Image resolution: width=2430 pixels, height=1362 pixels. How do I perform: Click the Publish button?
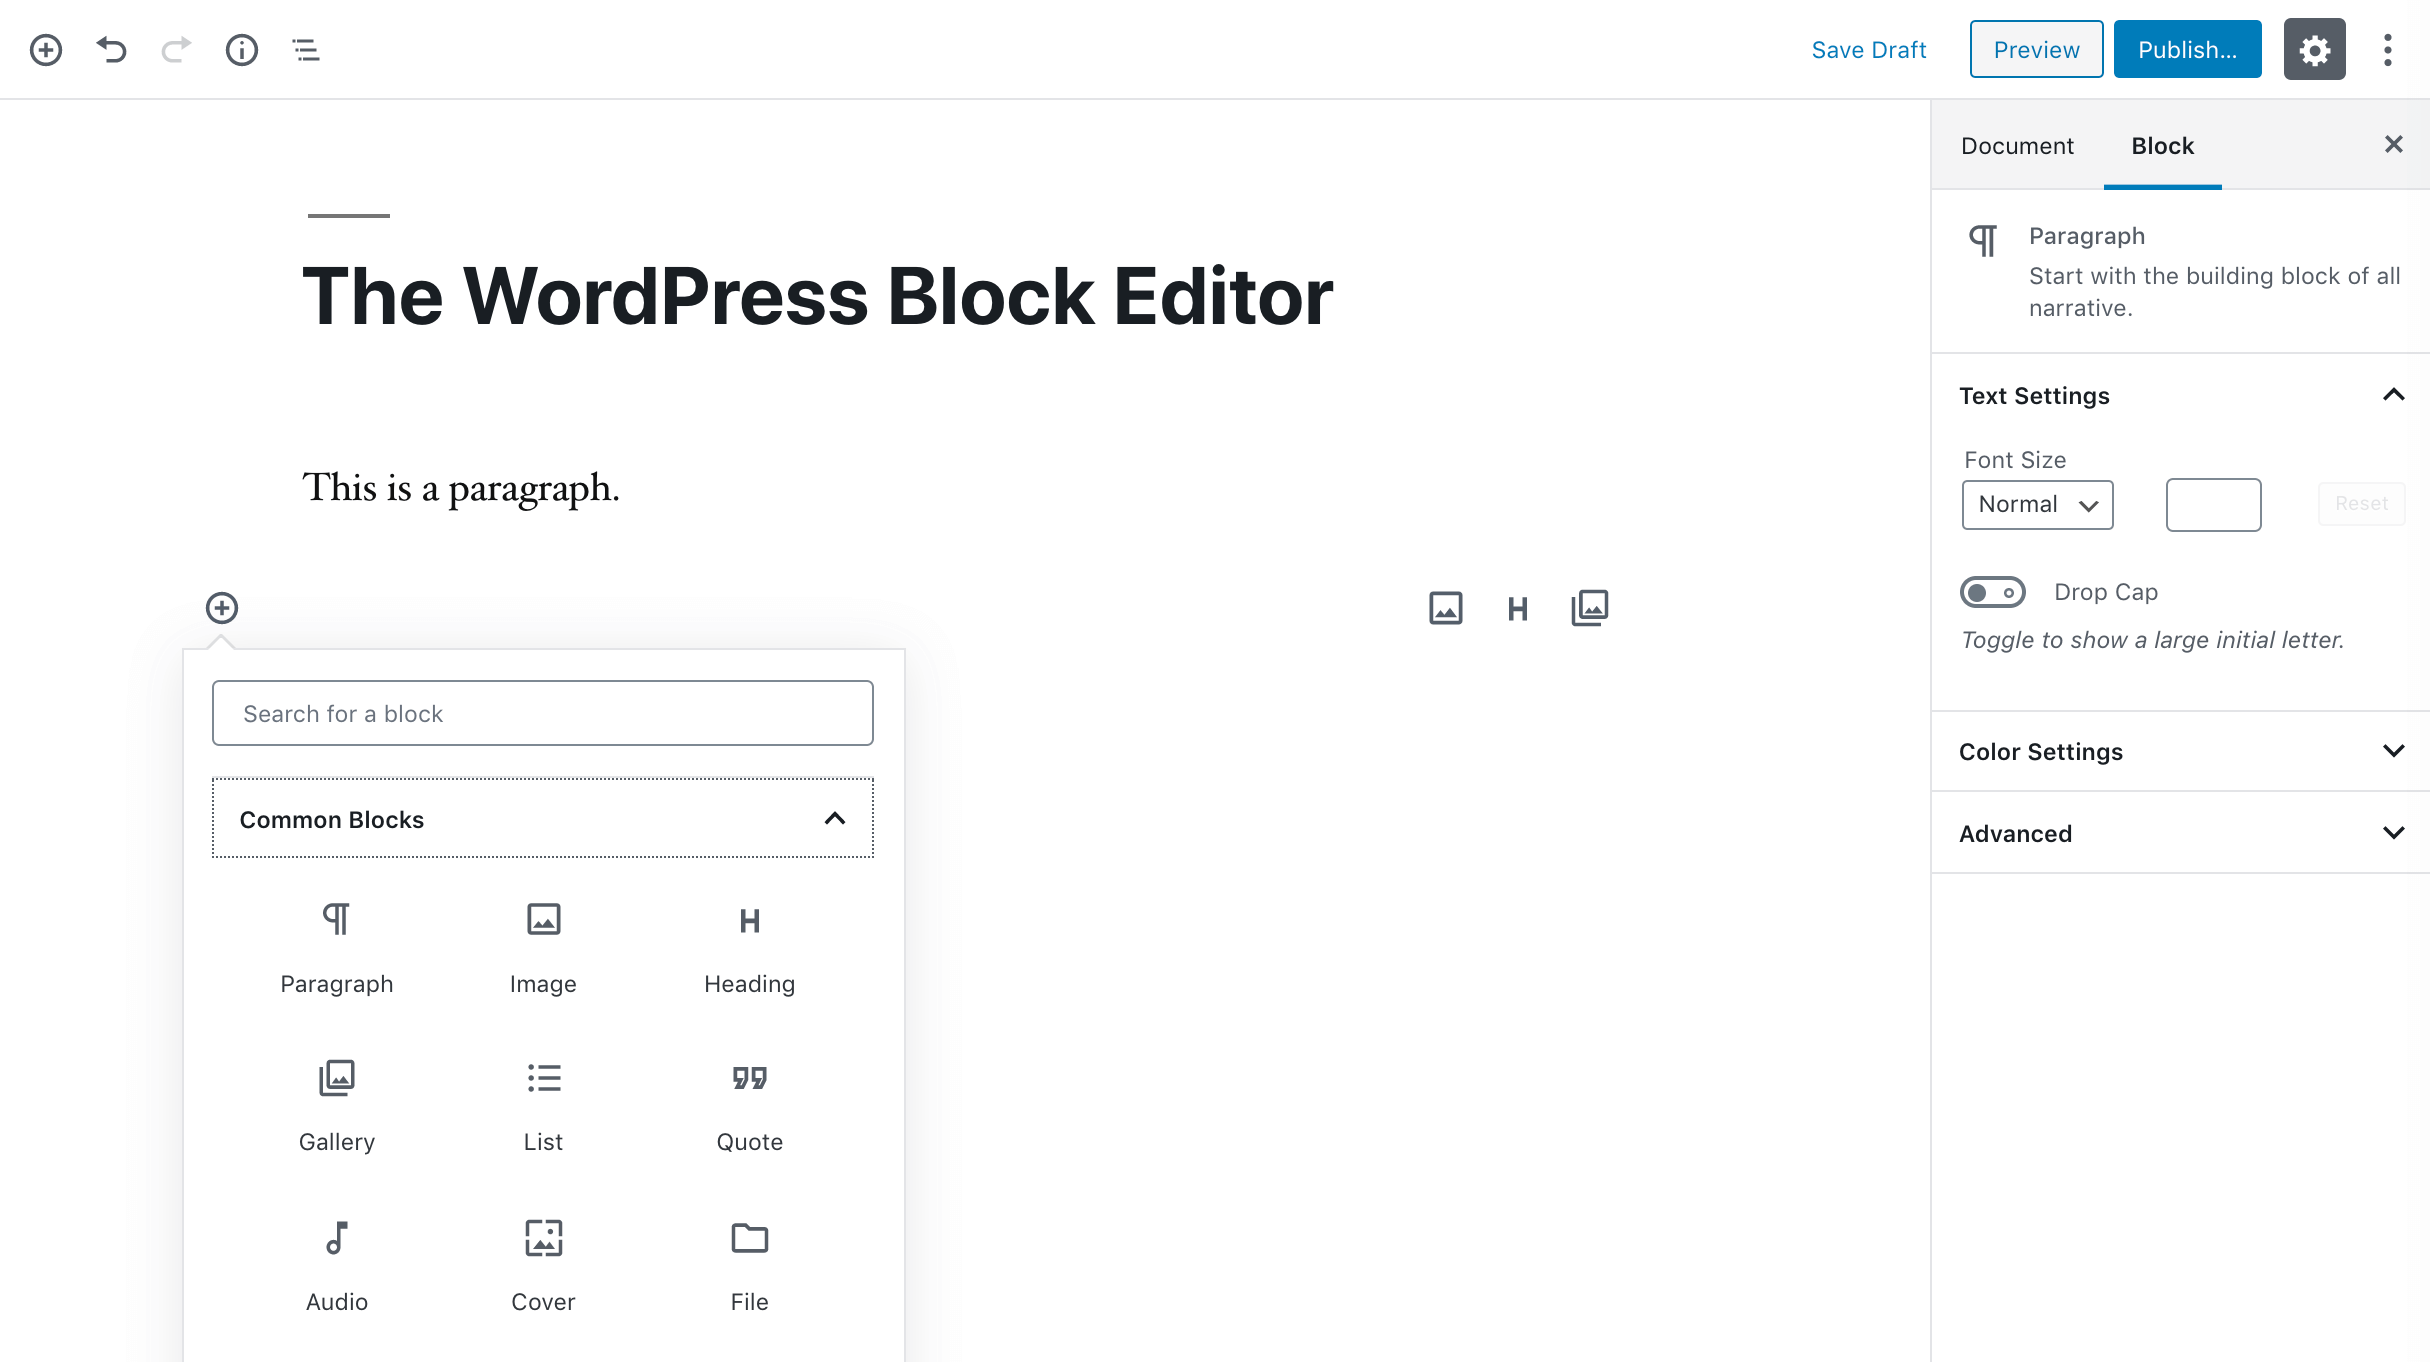click(x=2186, y=48)
